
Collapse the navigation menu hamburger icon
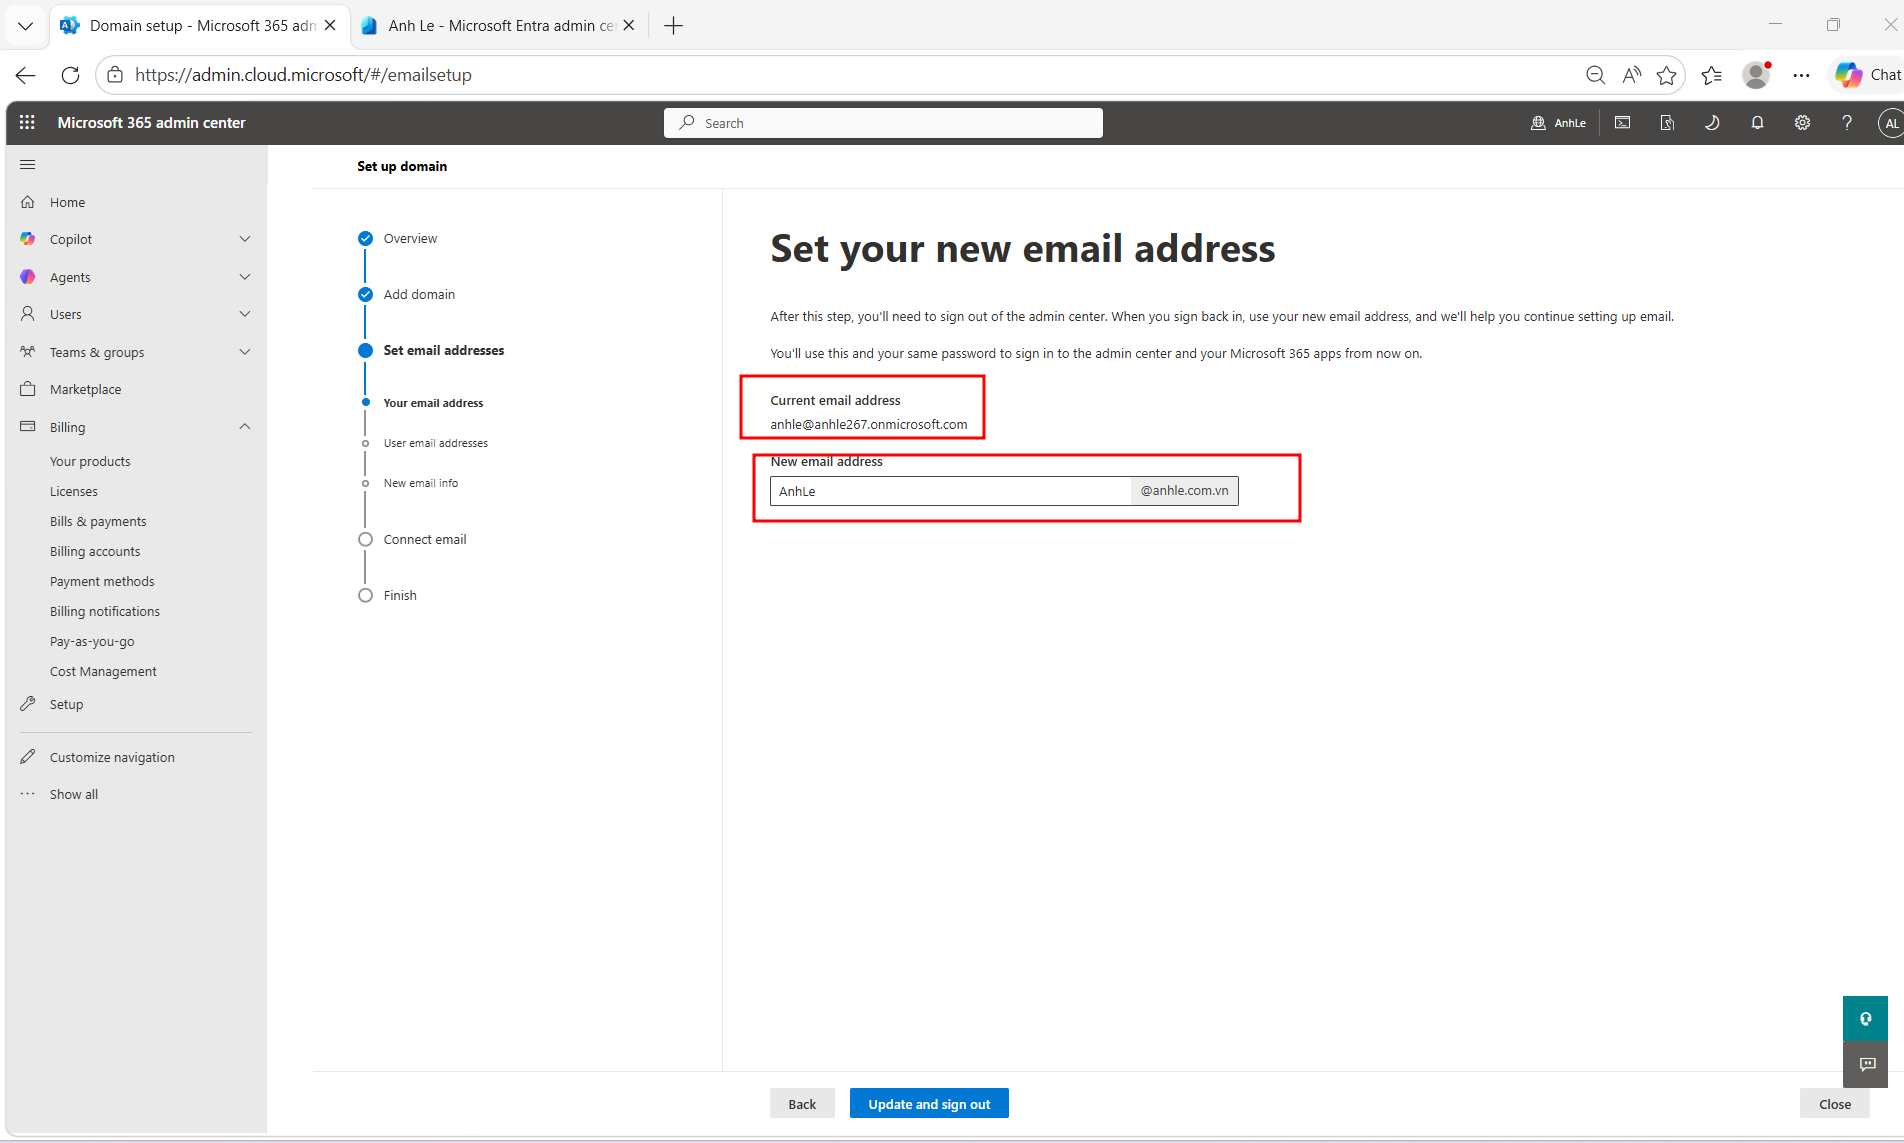(x=28, y=164)
